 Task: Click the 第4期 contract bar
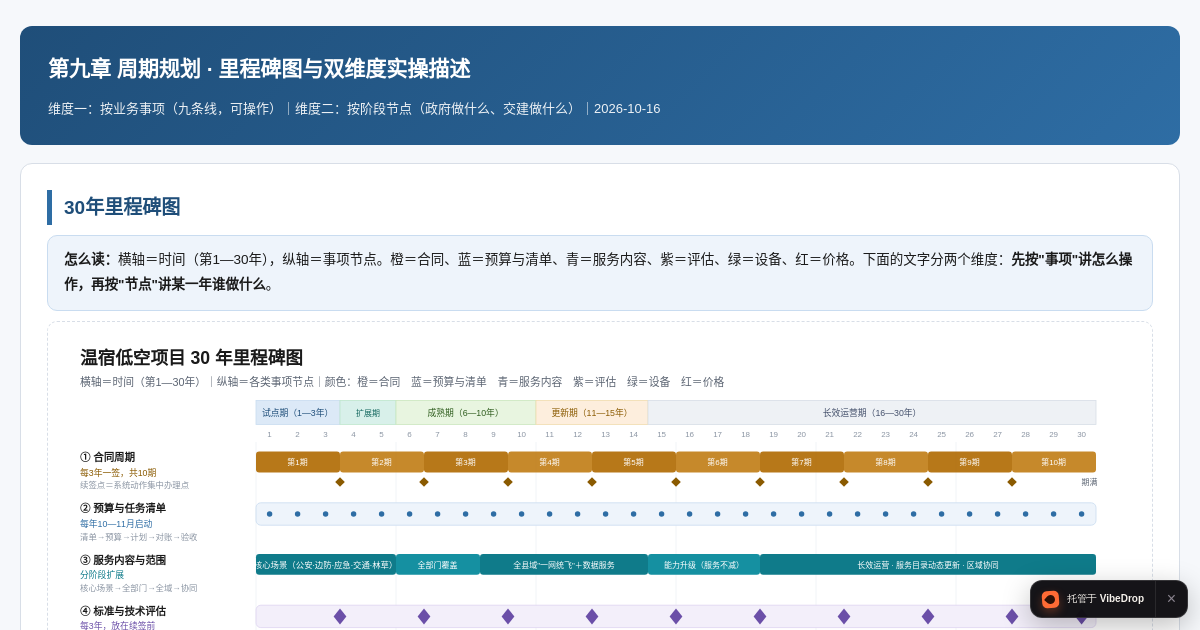(550, 462)
